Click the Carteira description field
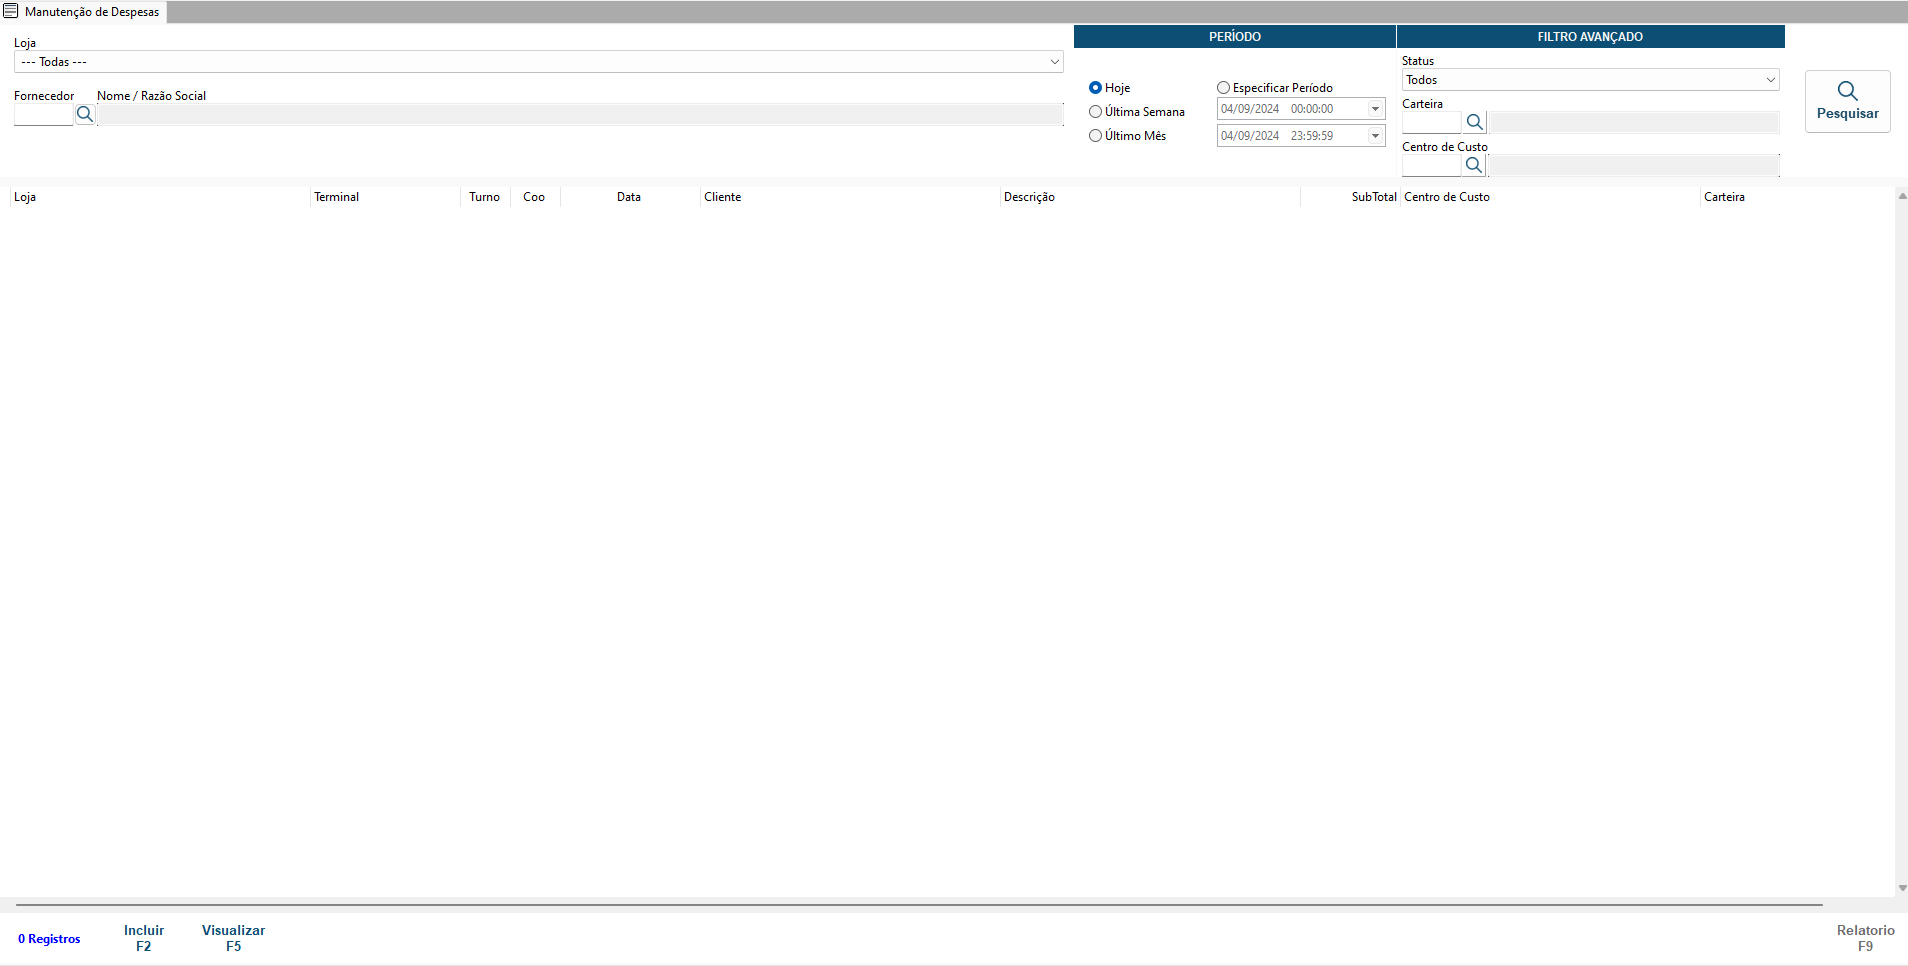This screenshot has width=1908, height=966. 1633,123
